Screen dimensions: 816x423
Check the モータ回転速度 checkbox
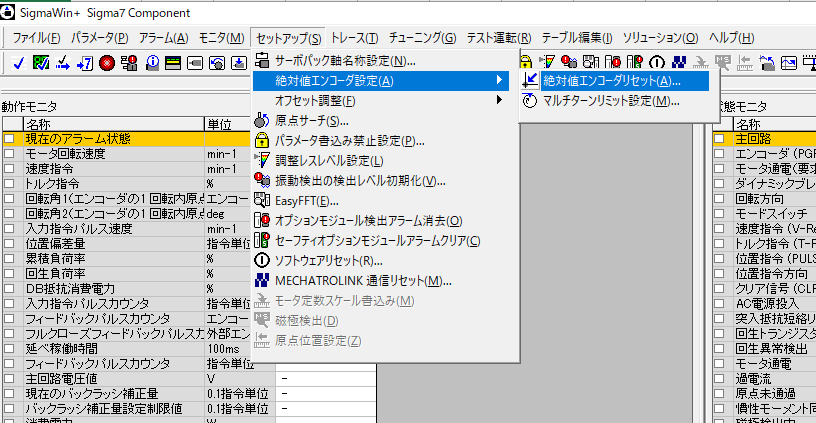pos(9,153)
